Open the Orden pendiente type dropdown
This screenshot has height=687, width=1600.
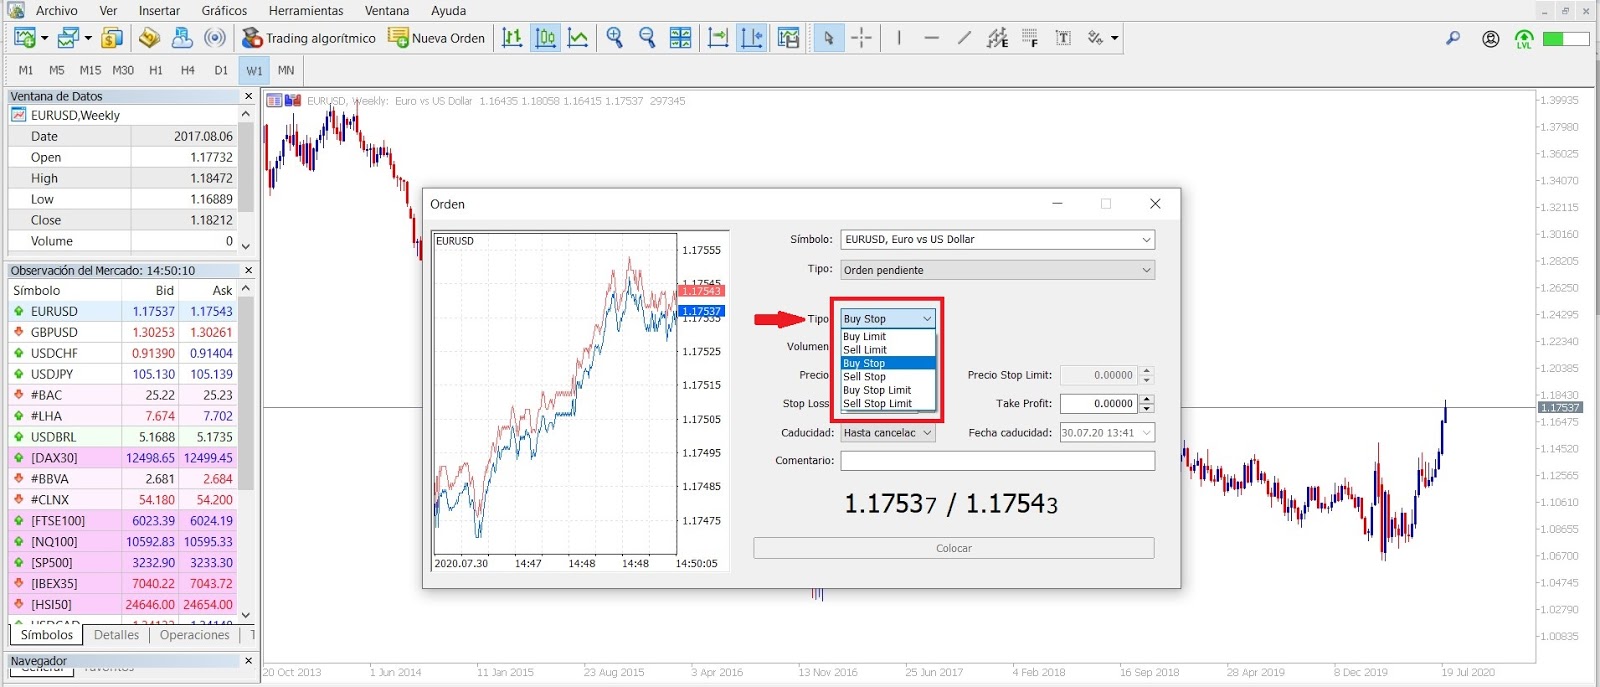click(x=1146, y=270)
